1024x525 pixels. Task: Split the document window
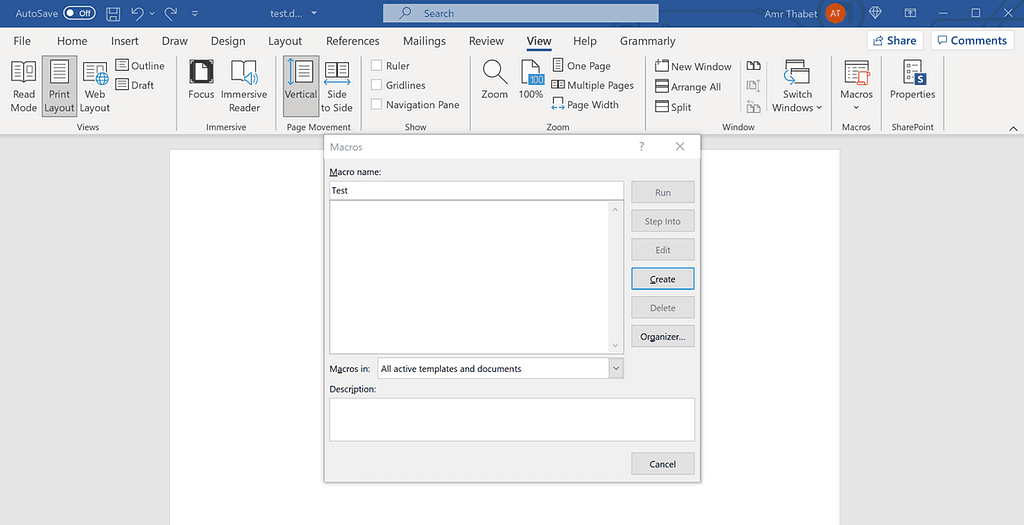click(x=673, y=107)
